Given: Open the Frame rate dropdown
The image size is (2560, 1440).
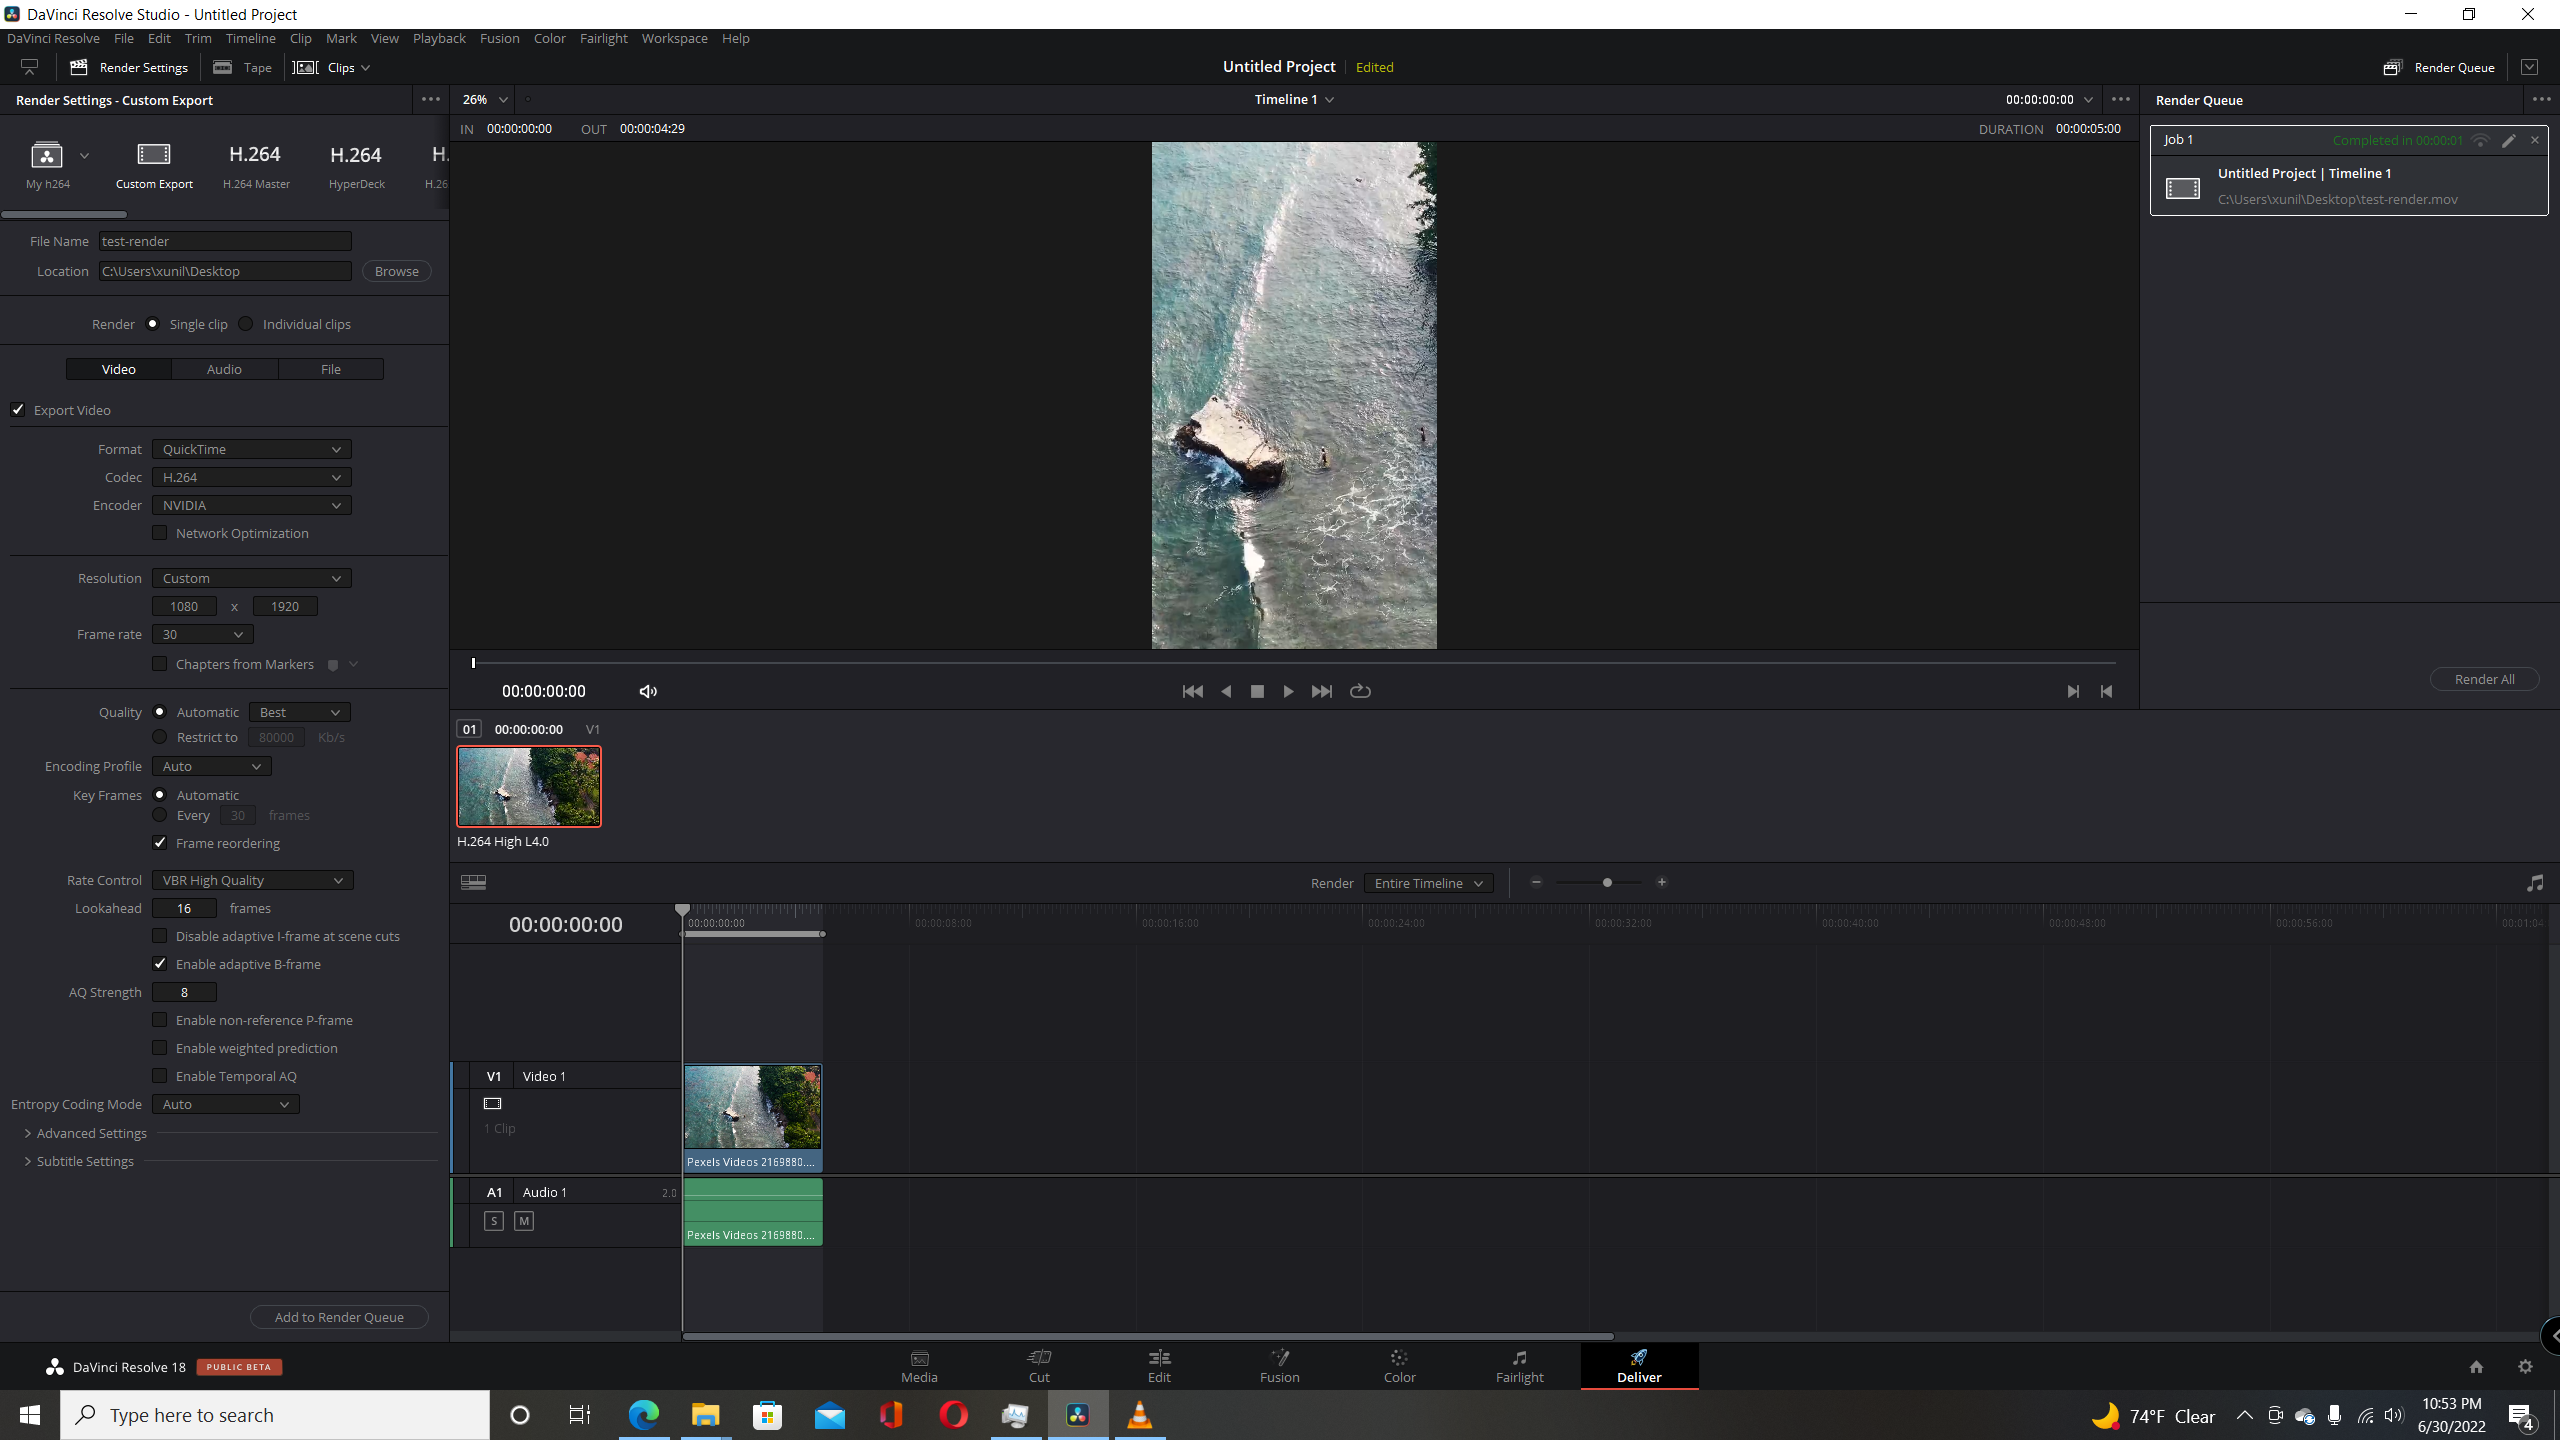Looking at the screenshot, I should point(203,634).
